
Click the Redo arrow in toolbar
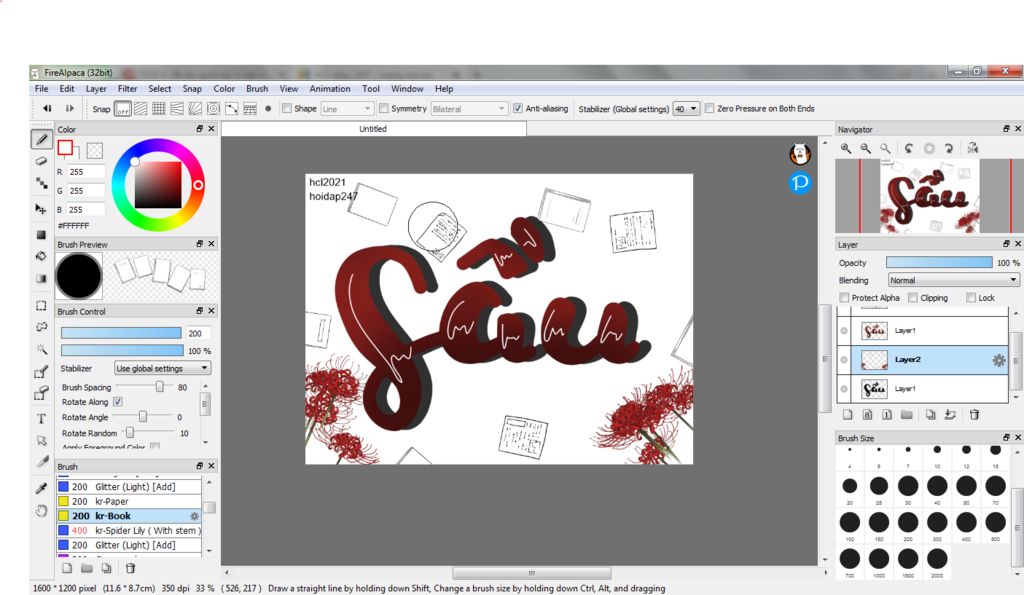point(69,108)
